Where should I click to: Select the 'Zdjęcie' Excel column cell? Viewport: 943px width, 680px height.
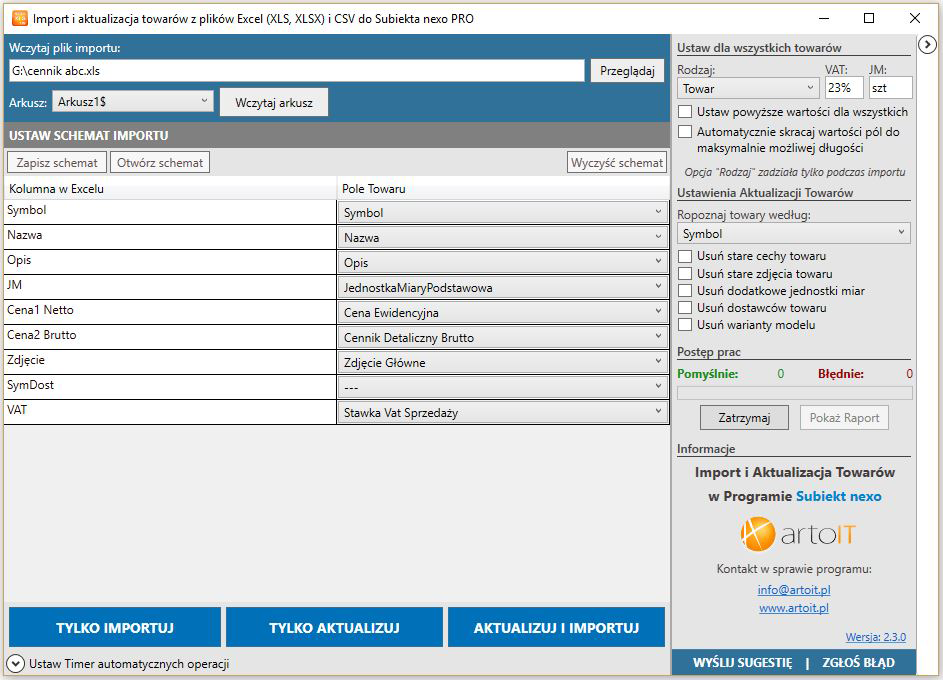[x=170, y=363]
